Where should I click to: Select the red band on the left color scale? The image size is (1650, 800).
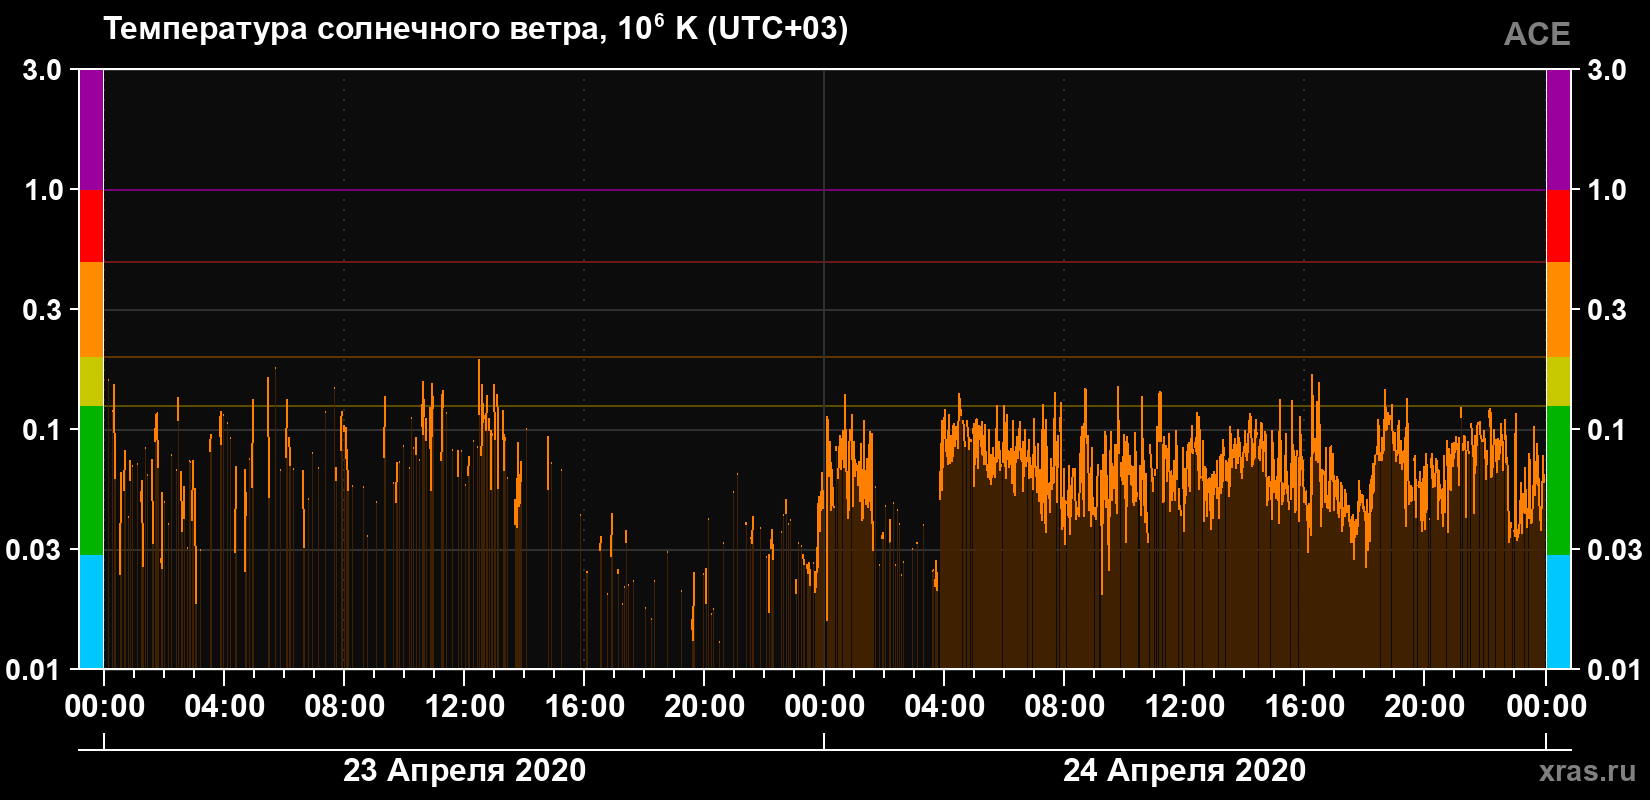91,226
